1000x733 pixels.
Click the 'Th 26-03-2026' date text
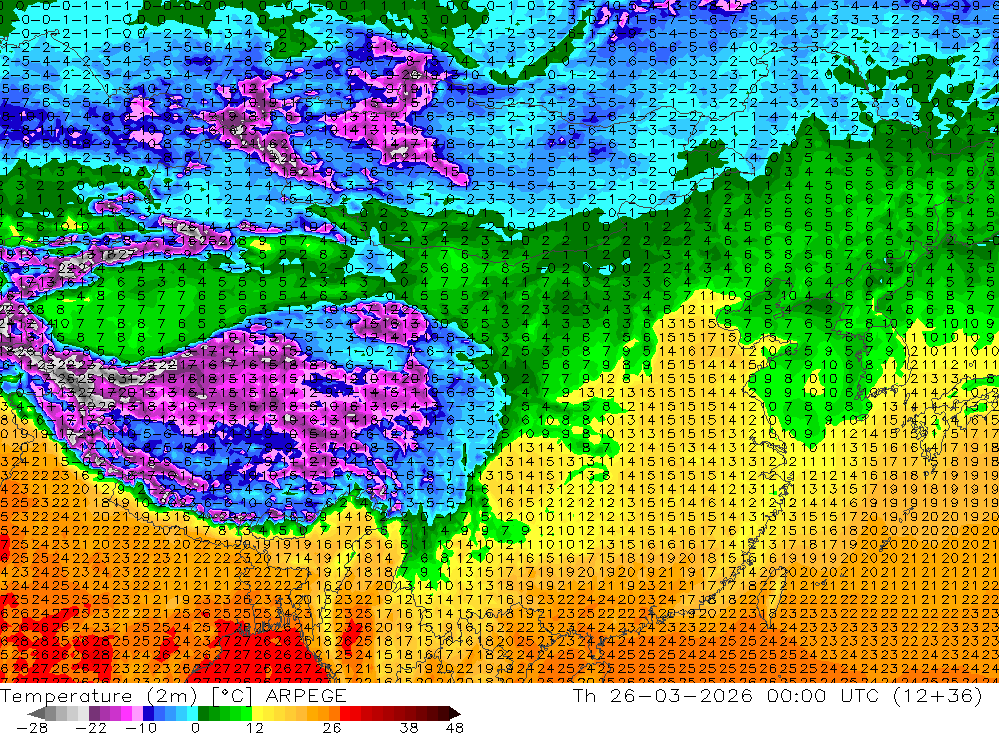click(x=663, y=696)
